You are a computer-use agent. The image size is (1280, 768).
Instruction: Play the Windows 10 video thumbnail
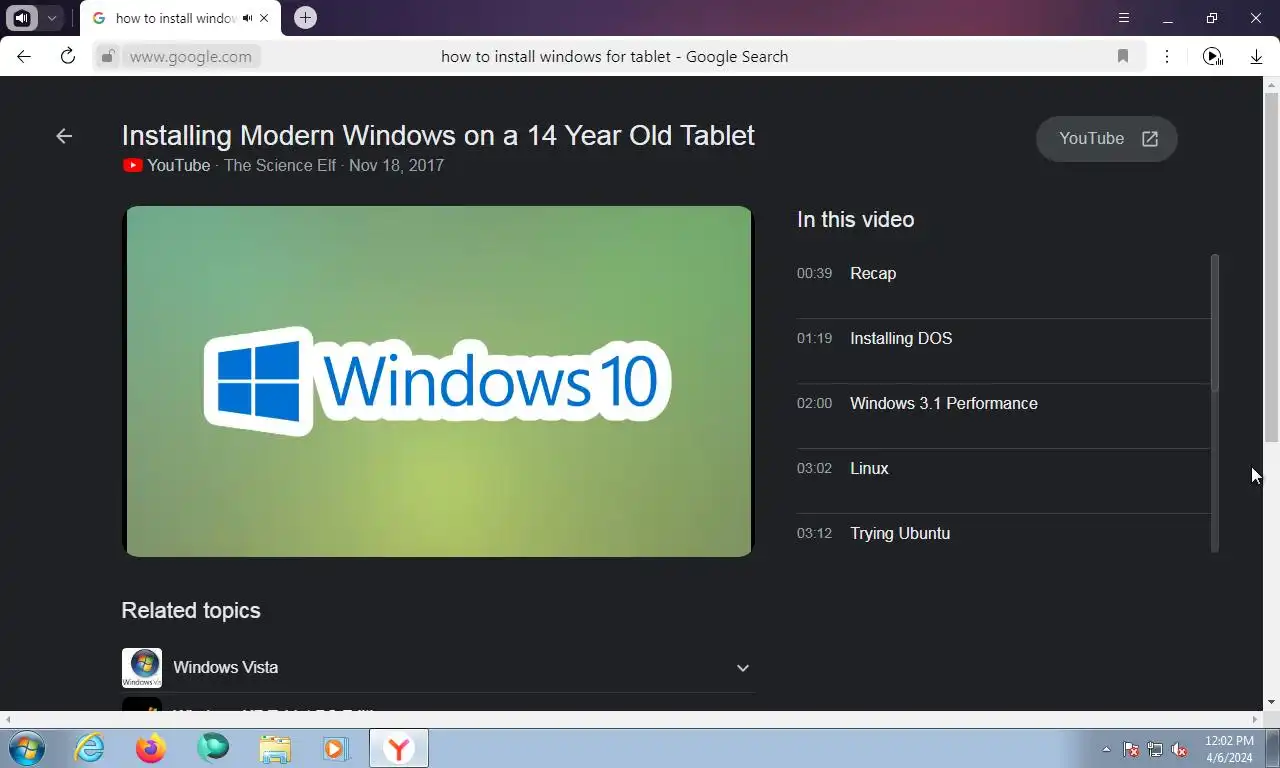click(437, 381)
